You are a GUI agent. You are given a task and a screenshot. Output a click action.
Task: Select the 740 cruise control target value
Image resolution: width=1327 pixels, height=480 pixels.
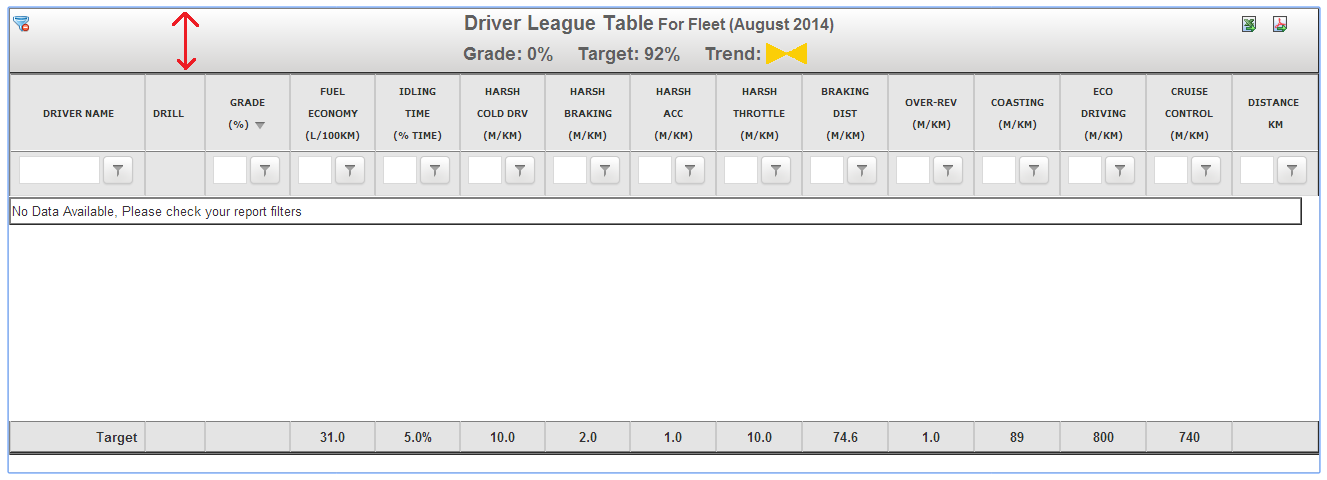coord(1189,437)
